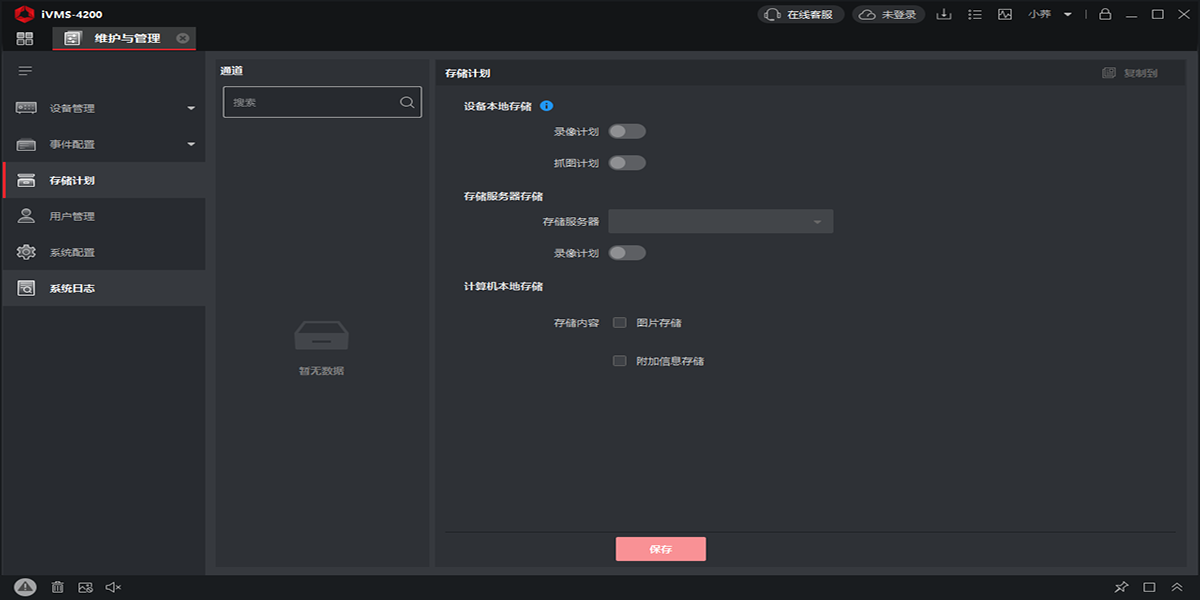
Task: Toggle the mute speaker icon at bottom
Action: coord(113,587)
